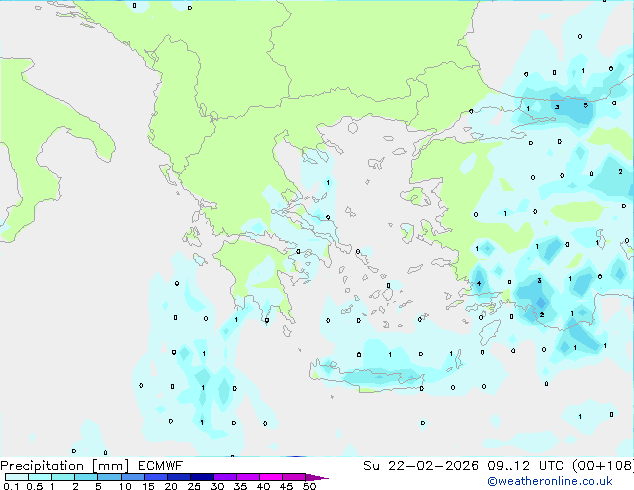The image size is (634, 490).
Task: Click the date '22-02-2026' text
Action: [433, 466]
